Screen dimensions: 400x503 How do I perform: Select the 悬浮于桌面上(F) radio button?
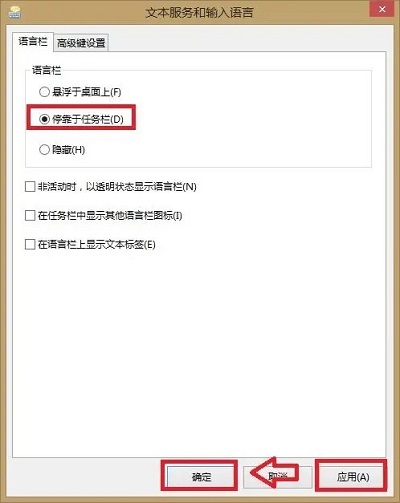click(x=44, y=91)
